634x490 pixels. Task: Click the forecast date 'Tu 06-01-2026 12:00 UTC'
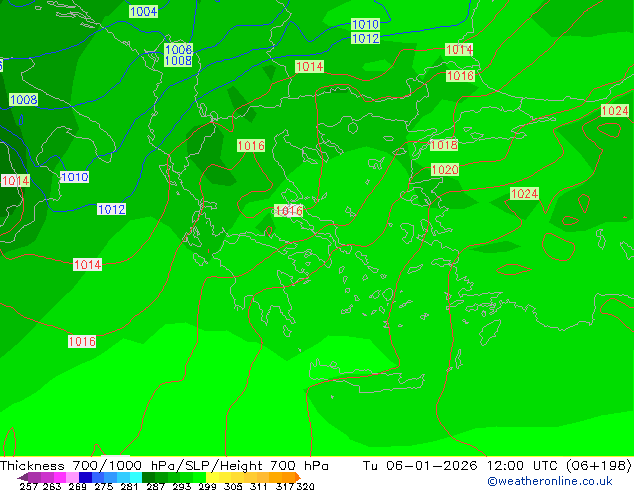click(x=462, y=466)
